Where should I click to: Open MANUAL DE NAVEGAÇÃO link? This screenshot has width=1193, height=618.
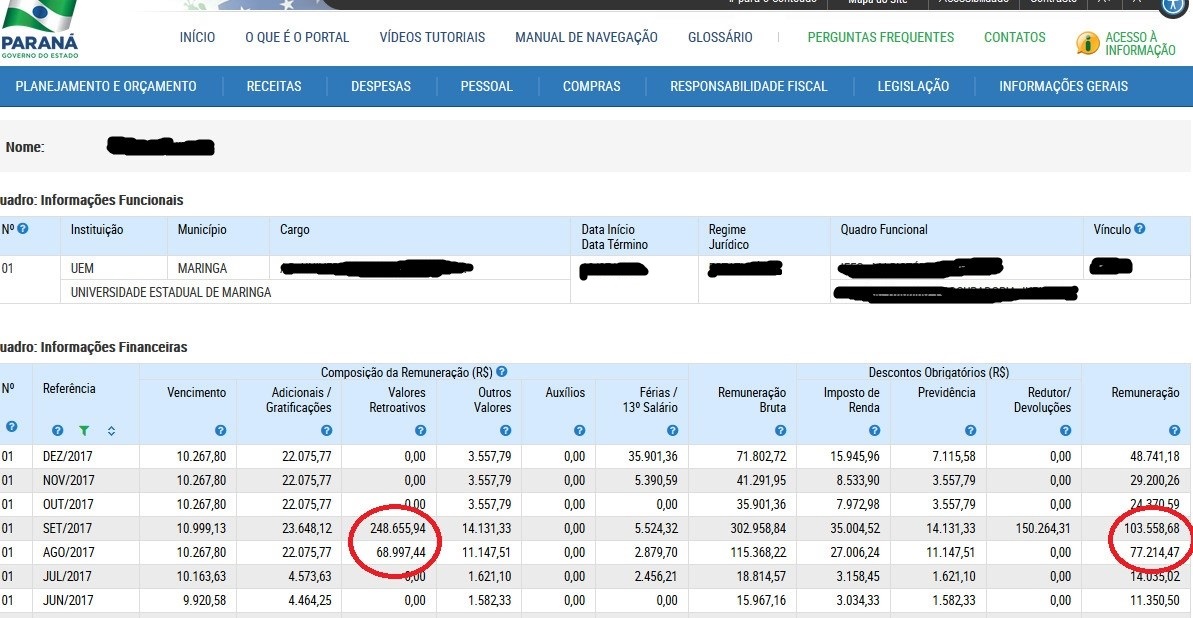(x=586, y=37)
